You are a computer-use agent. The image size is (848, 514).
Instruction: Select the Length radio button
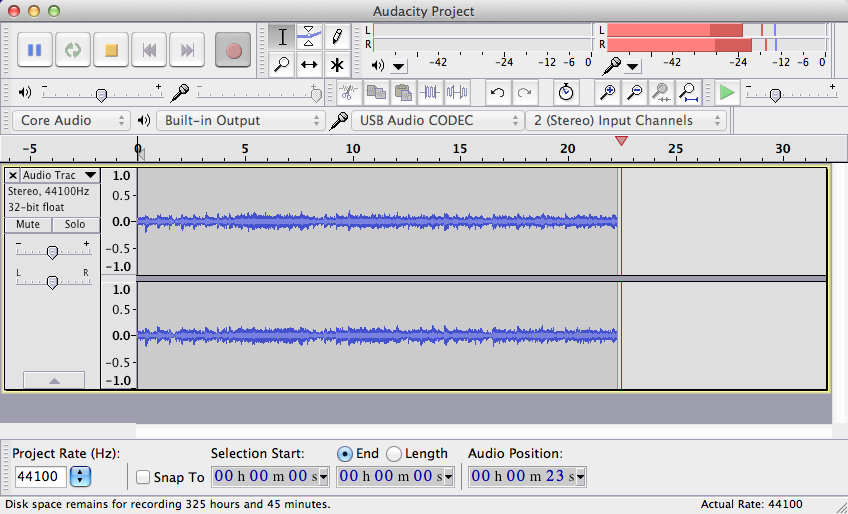394,453
